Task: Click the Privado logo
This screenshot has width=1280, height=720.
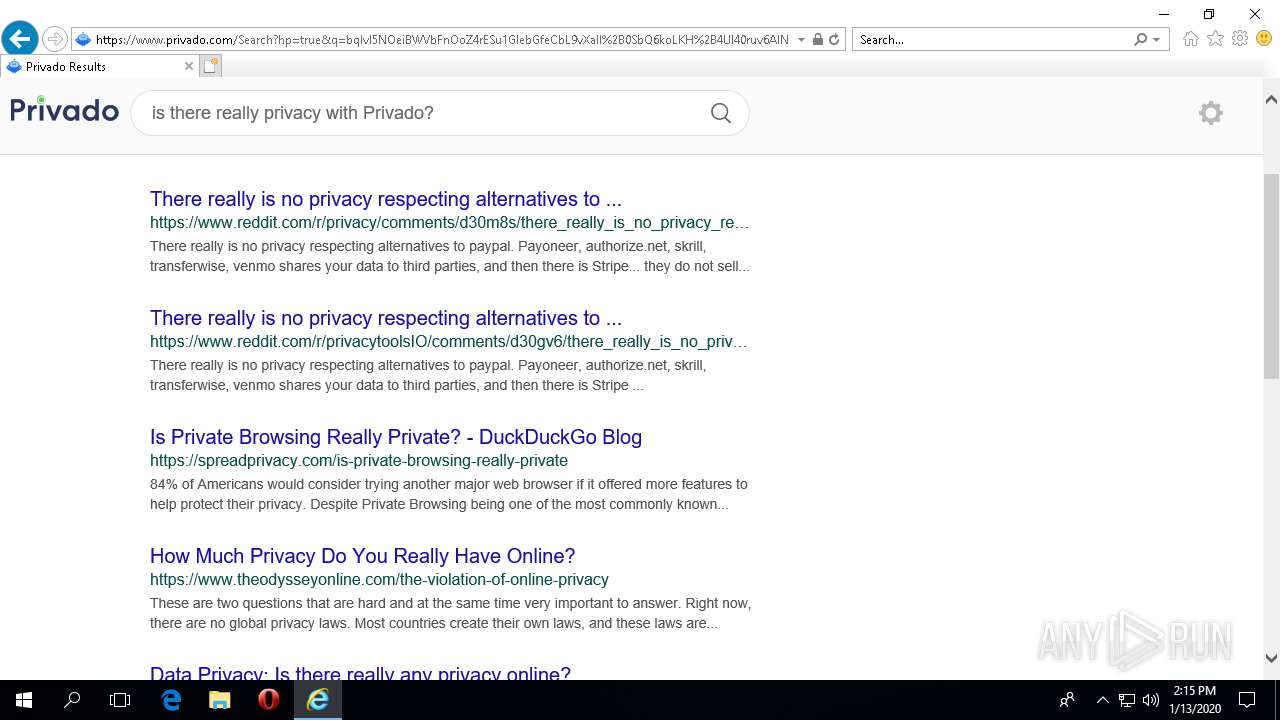Action: pyautogui.click(x=65, y=109)
